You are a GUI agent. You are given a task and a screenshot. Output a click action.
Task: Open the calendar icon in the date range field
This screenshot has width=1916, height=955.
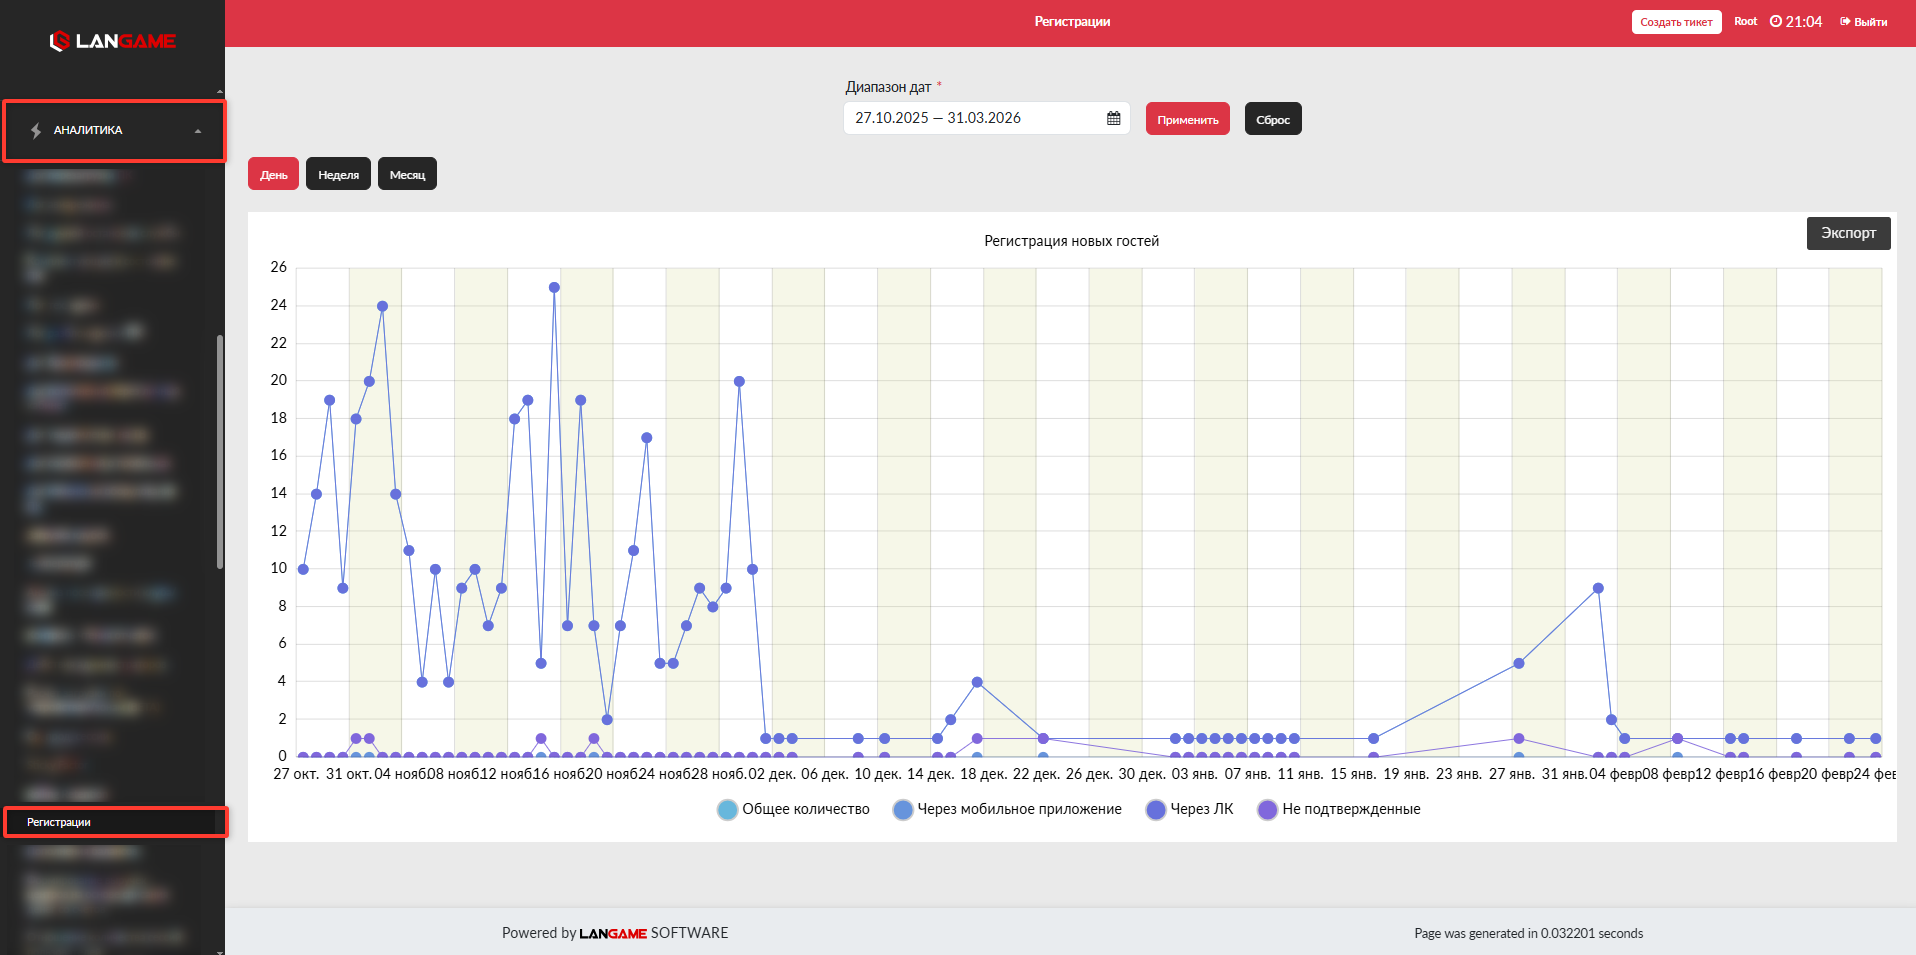[1113, 118]
